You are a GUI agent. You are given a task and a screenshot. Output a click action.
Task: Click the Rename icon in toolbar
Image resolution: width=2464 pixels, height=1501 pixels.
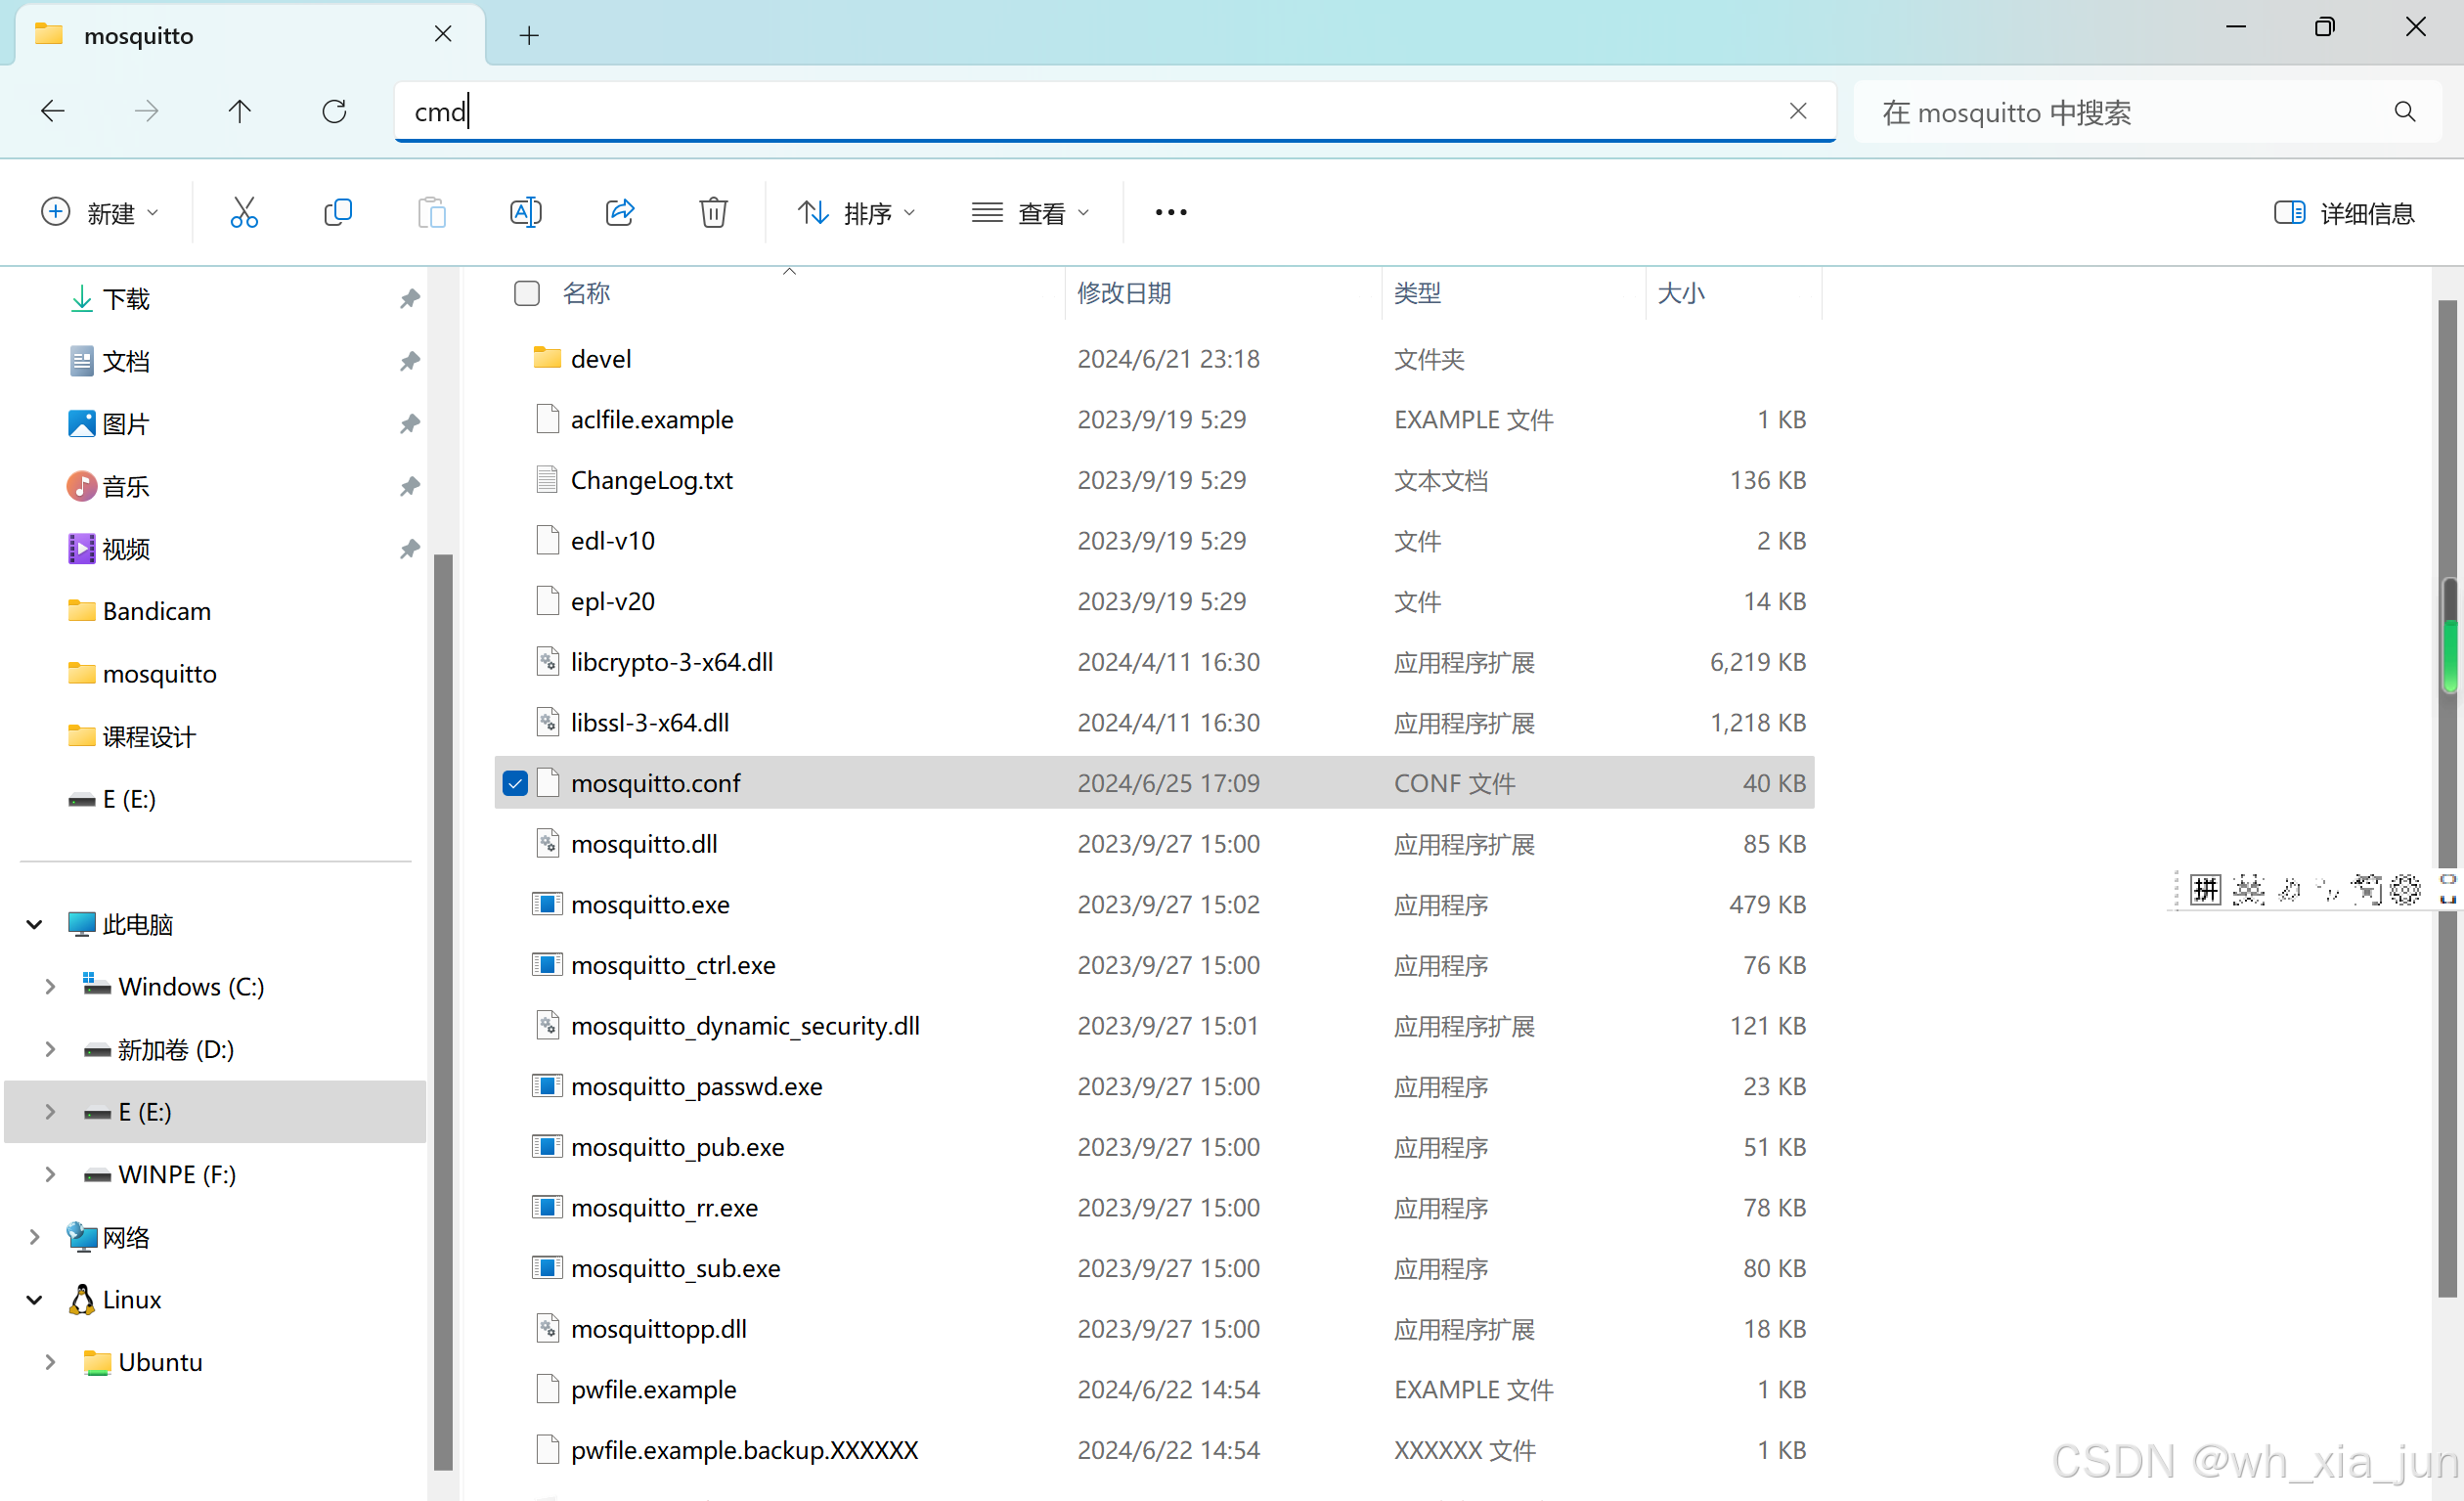click(x=525, y=212)
